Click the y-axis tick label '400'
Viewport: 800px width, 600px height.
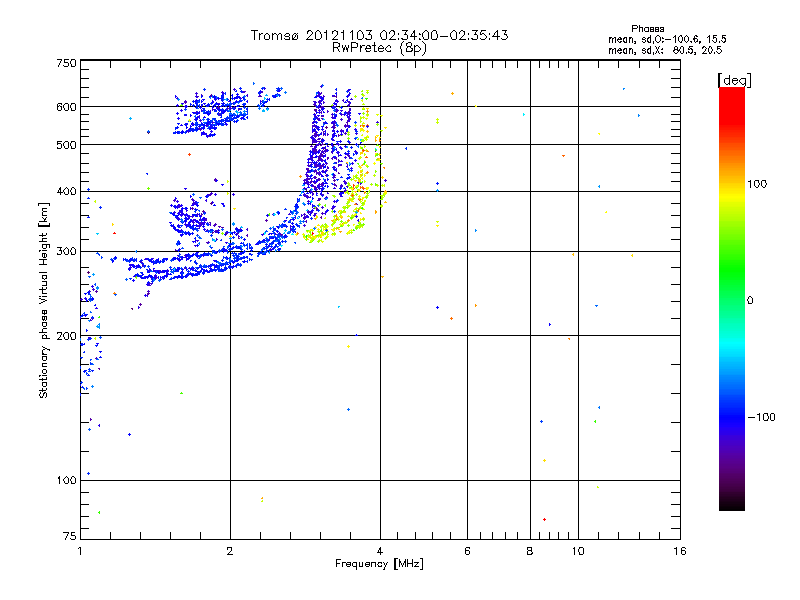coord(66,191)
